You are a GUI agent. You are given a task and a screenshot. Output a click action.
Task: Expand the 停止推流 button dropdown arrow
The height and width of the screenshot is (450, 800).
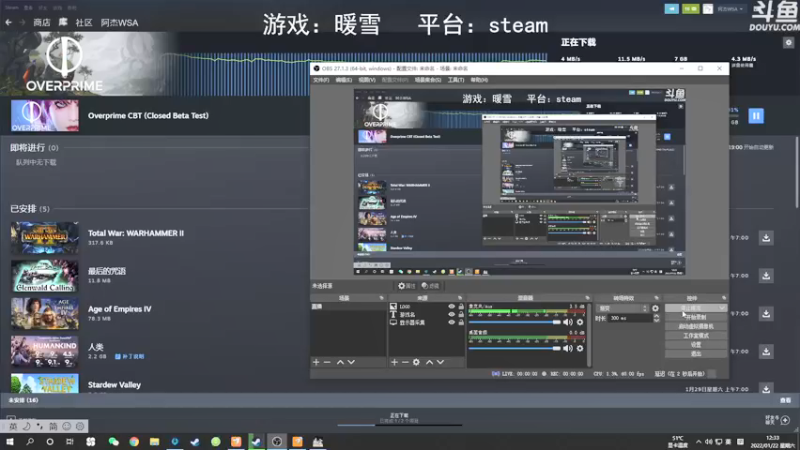[721, 308]
